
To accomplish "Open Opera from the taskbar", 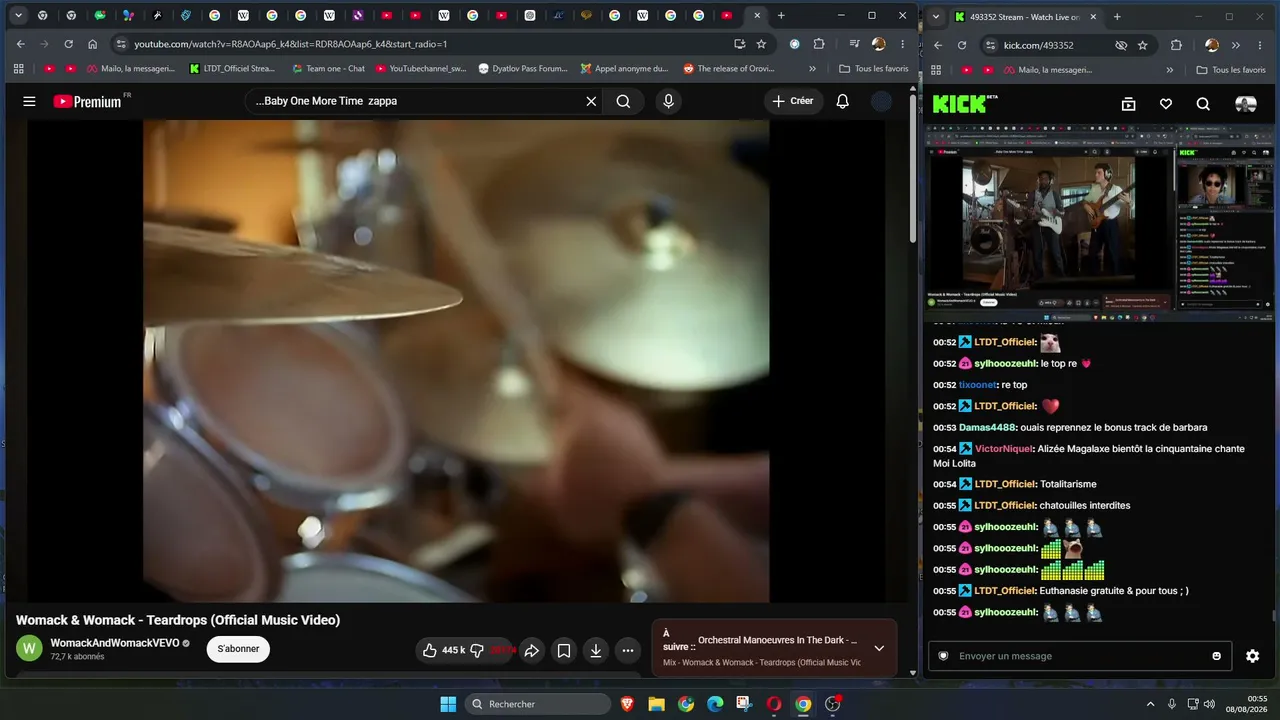I will pyautogui.click(x=773, y=704).
